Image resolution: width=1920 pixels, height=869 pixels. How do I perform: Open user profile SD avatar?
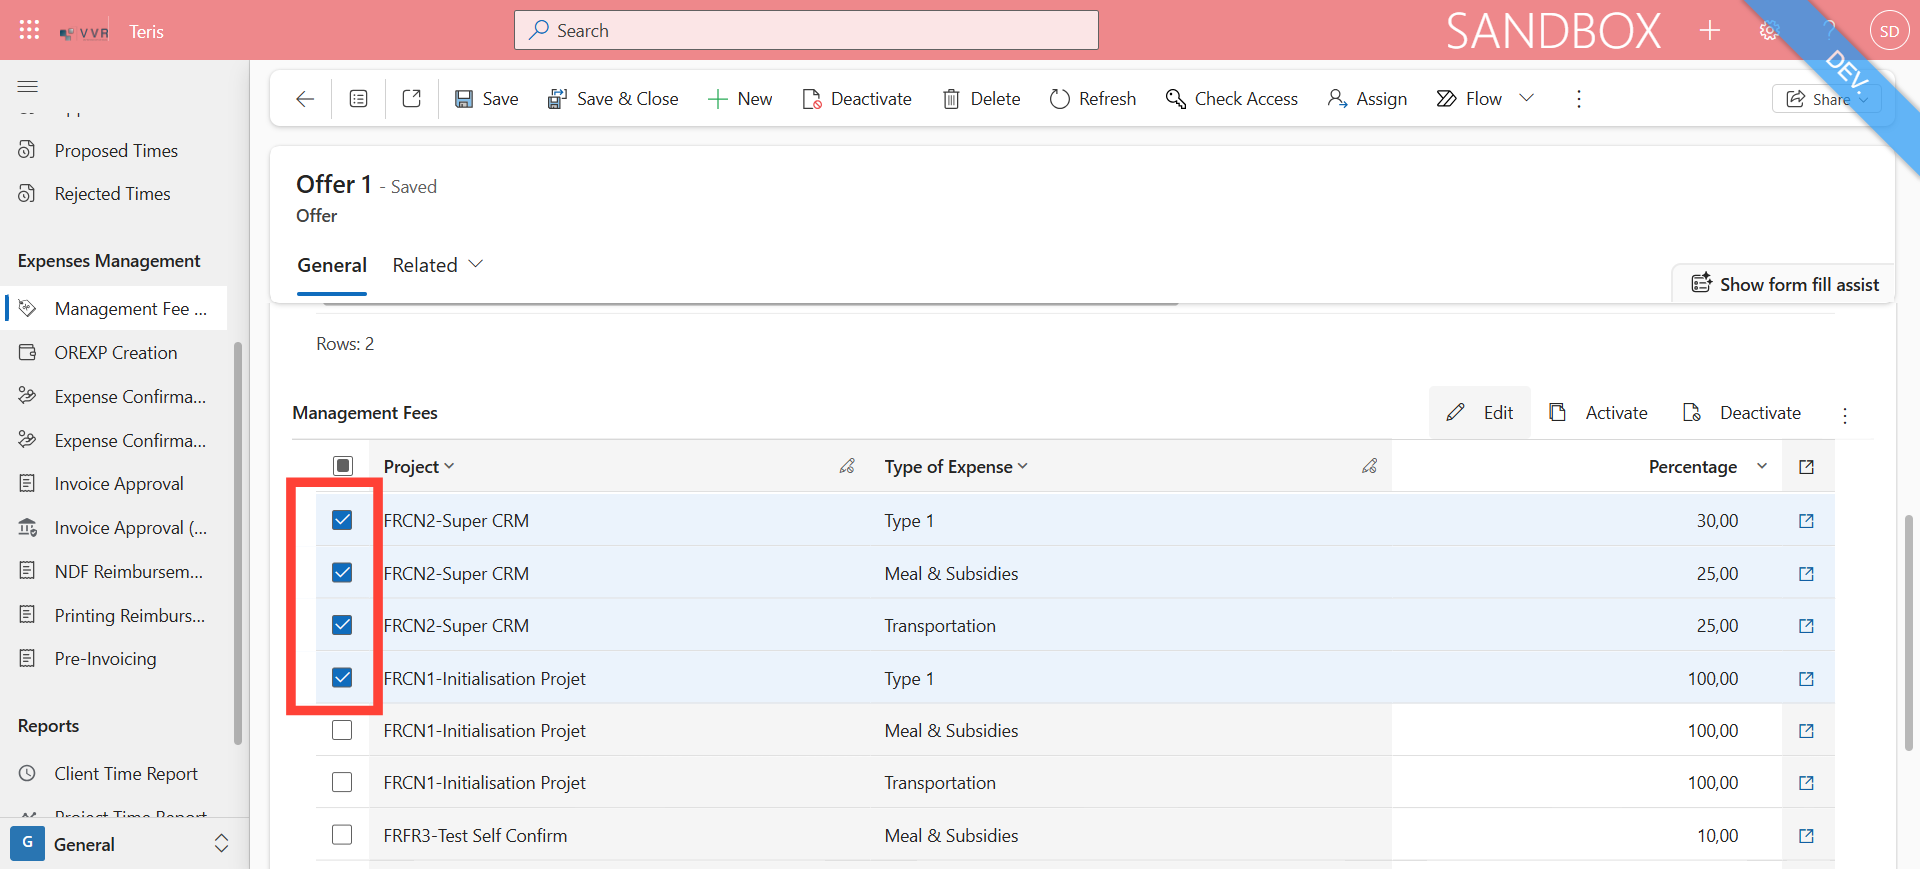tap(1889, 31)
